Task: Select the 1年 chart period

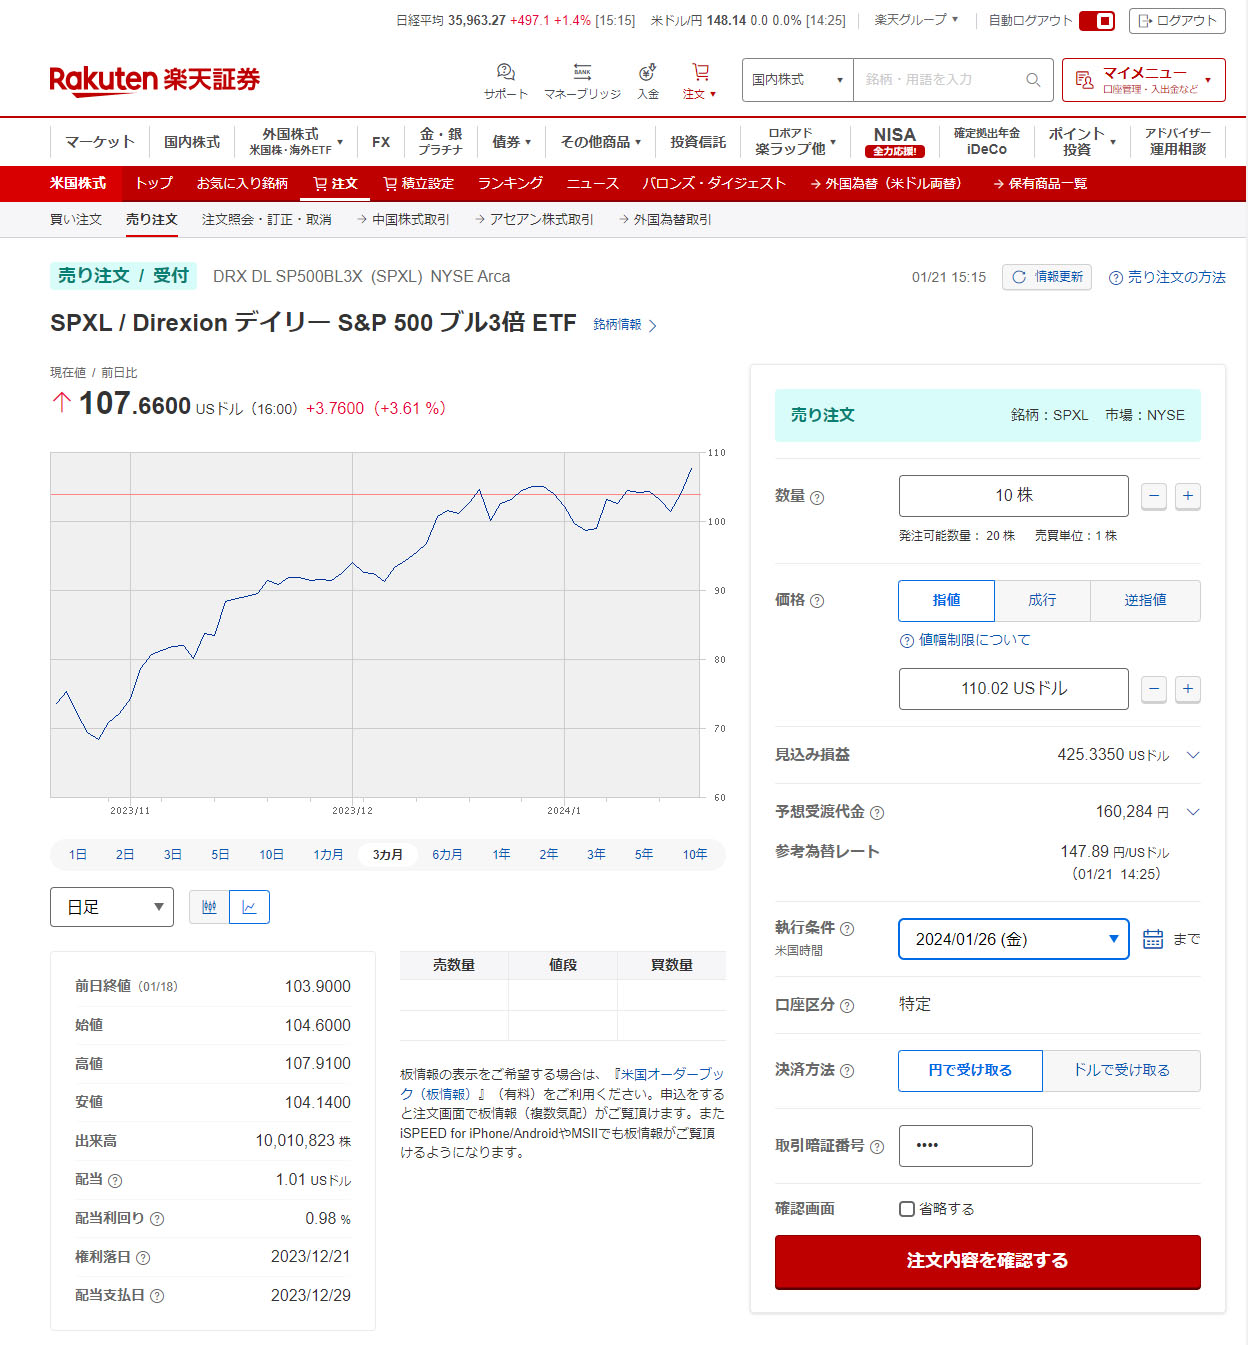Action: (501, 854)
